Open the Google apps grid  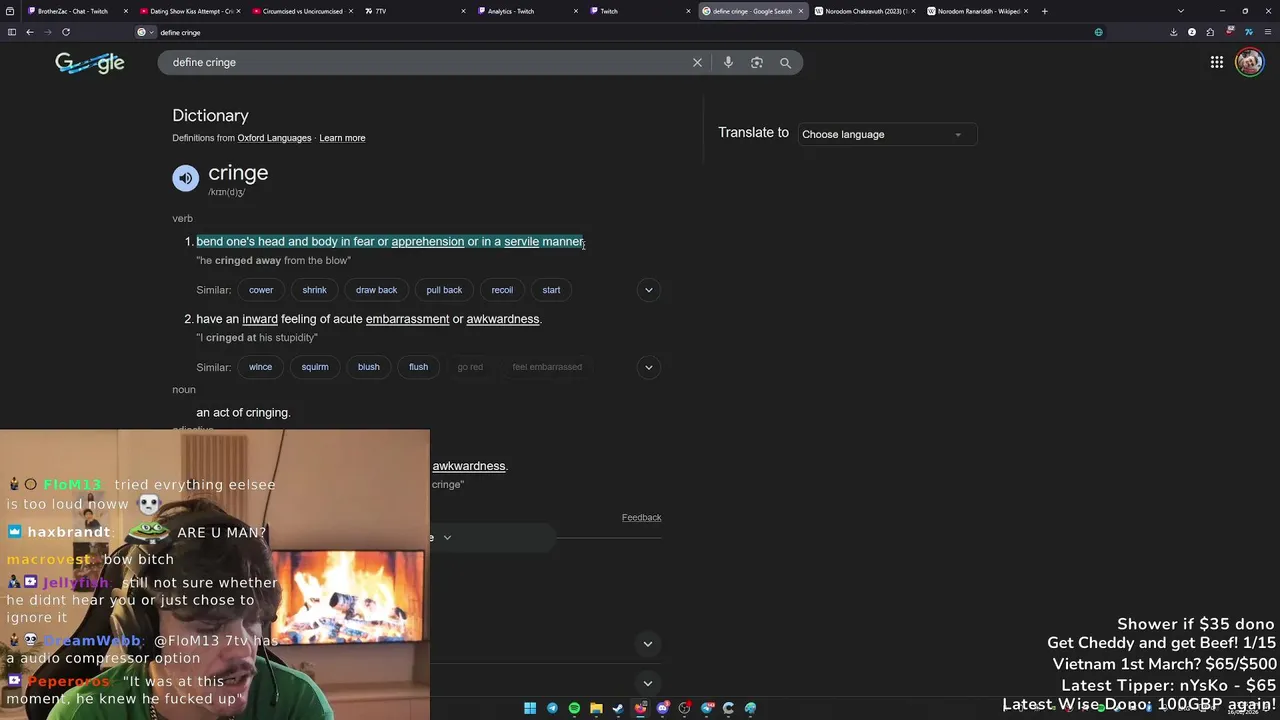coord(1217,62)
